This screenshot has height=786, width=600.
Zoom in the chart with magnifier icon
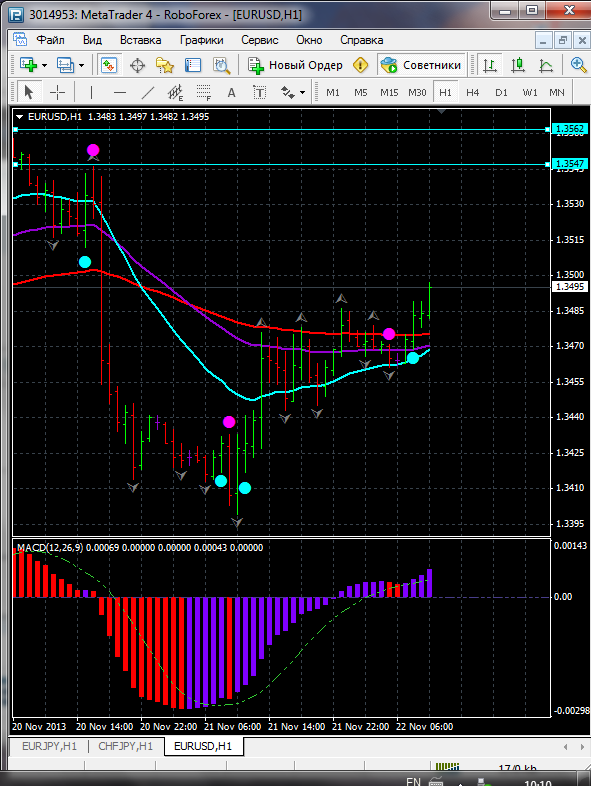click(x=578, y=65)
